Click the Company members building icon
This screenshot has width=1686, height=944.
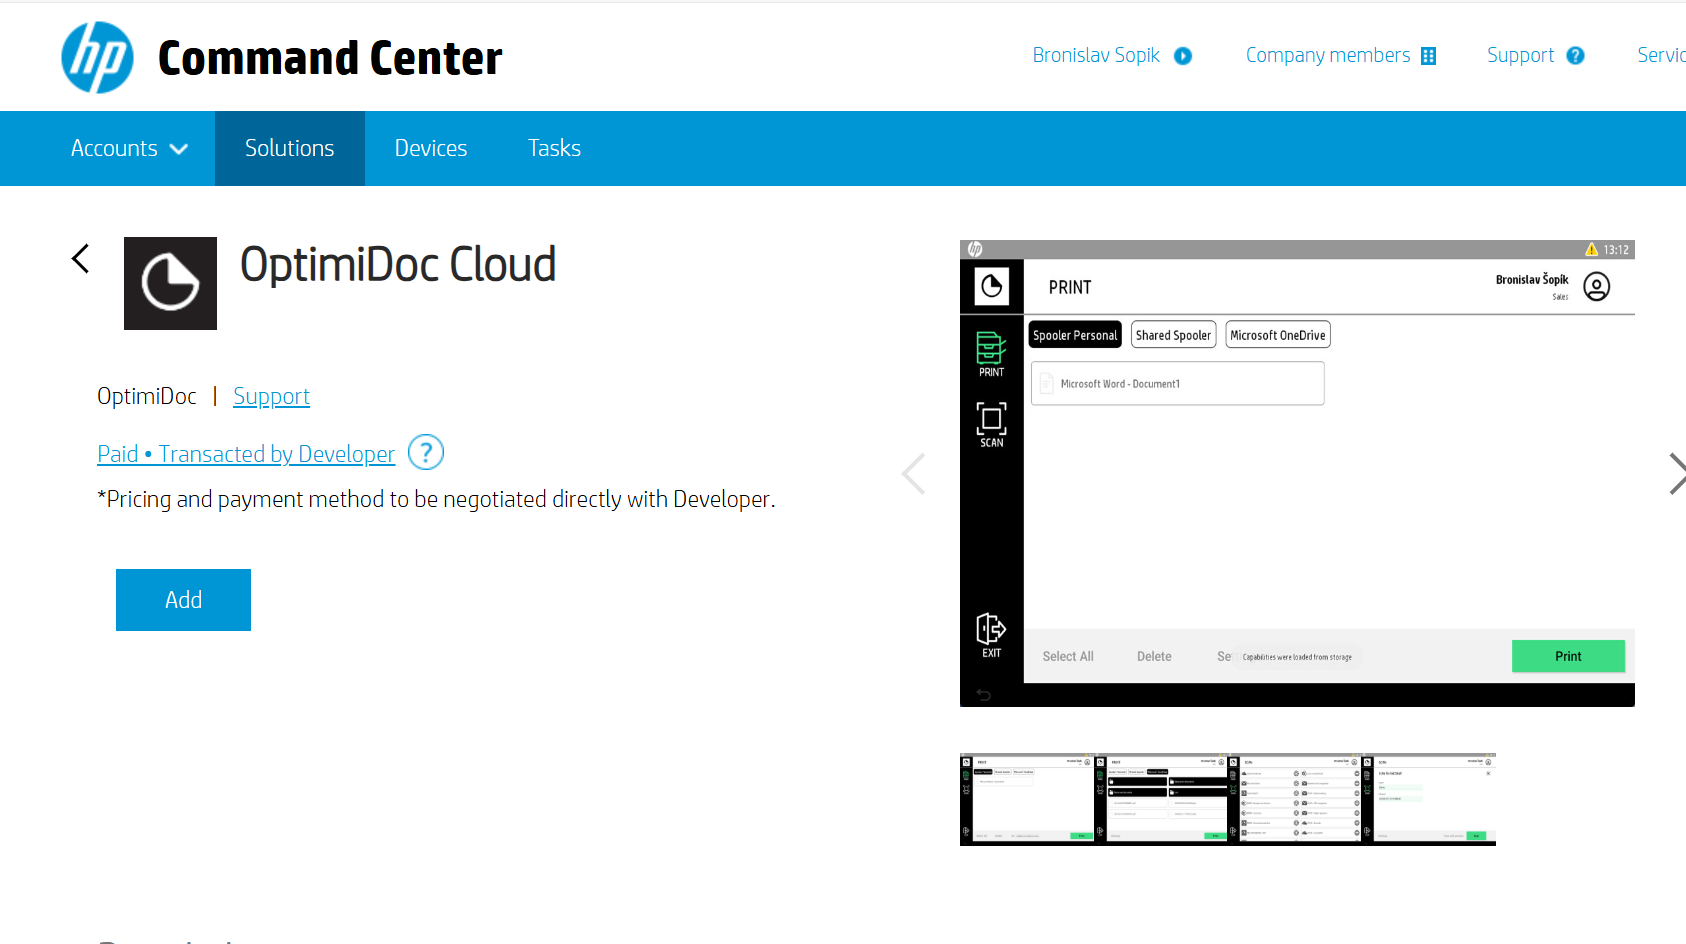click(1428, 56)
